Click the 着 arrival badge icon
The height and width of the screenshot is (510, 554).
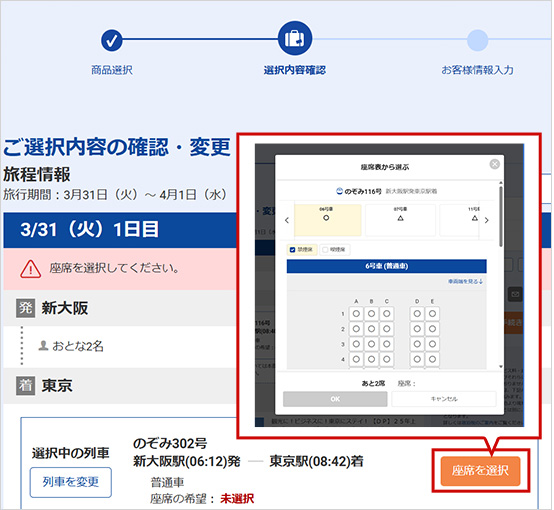(25, 385)
